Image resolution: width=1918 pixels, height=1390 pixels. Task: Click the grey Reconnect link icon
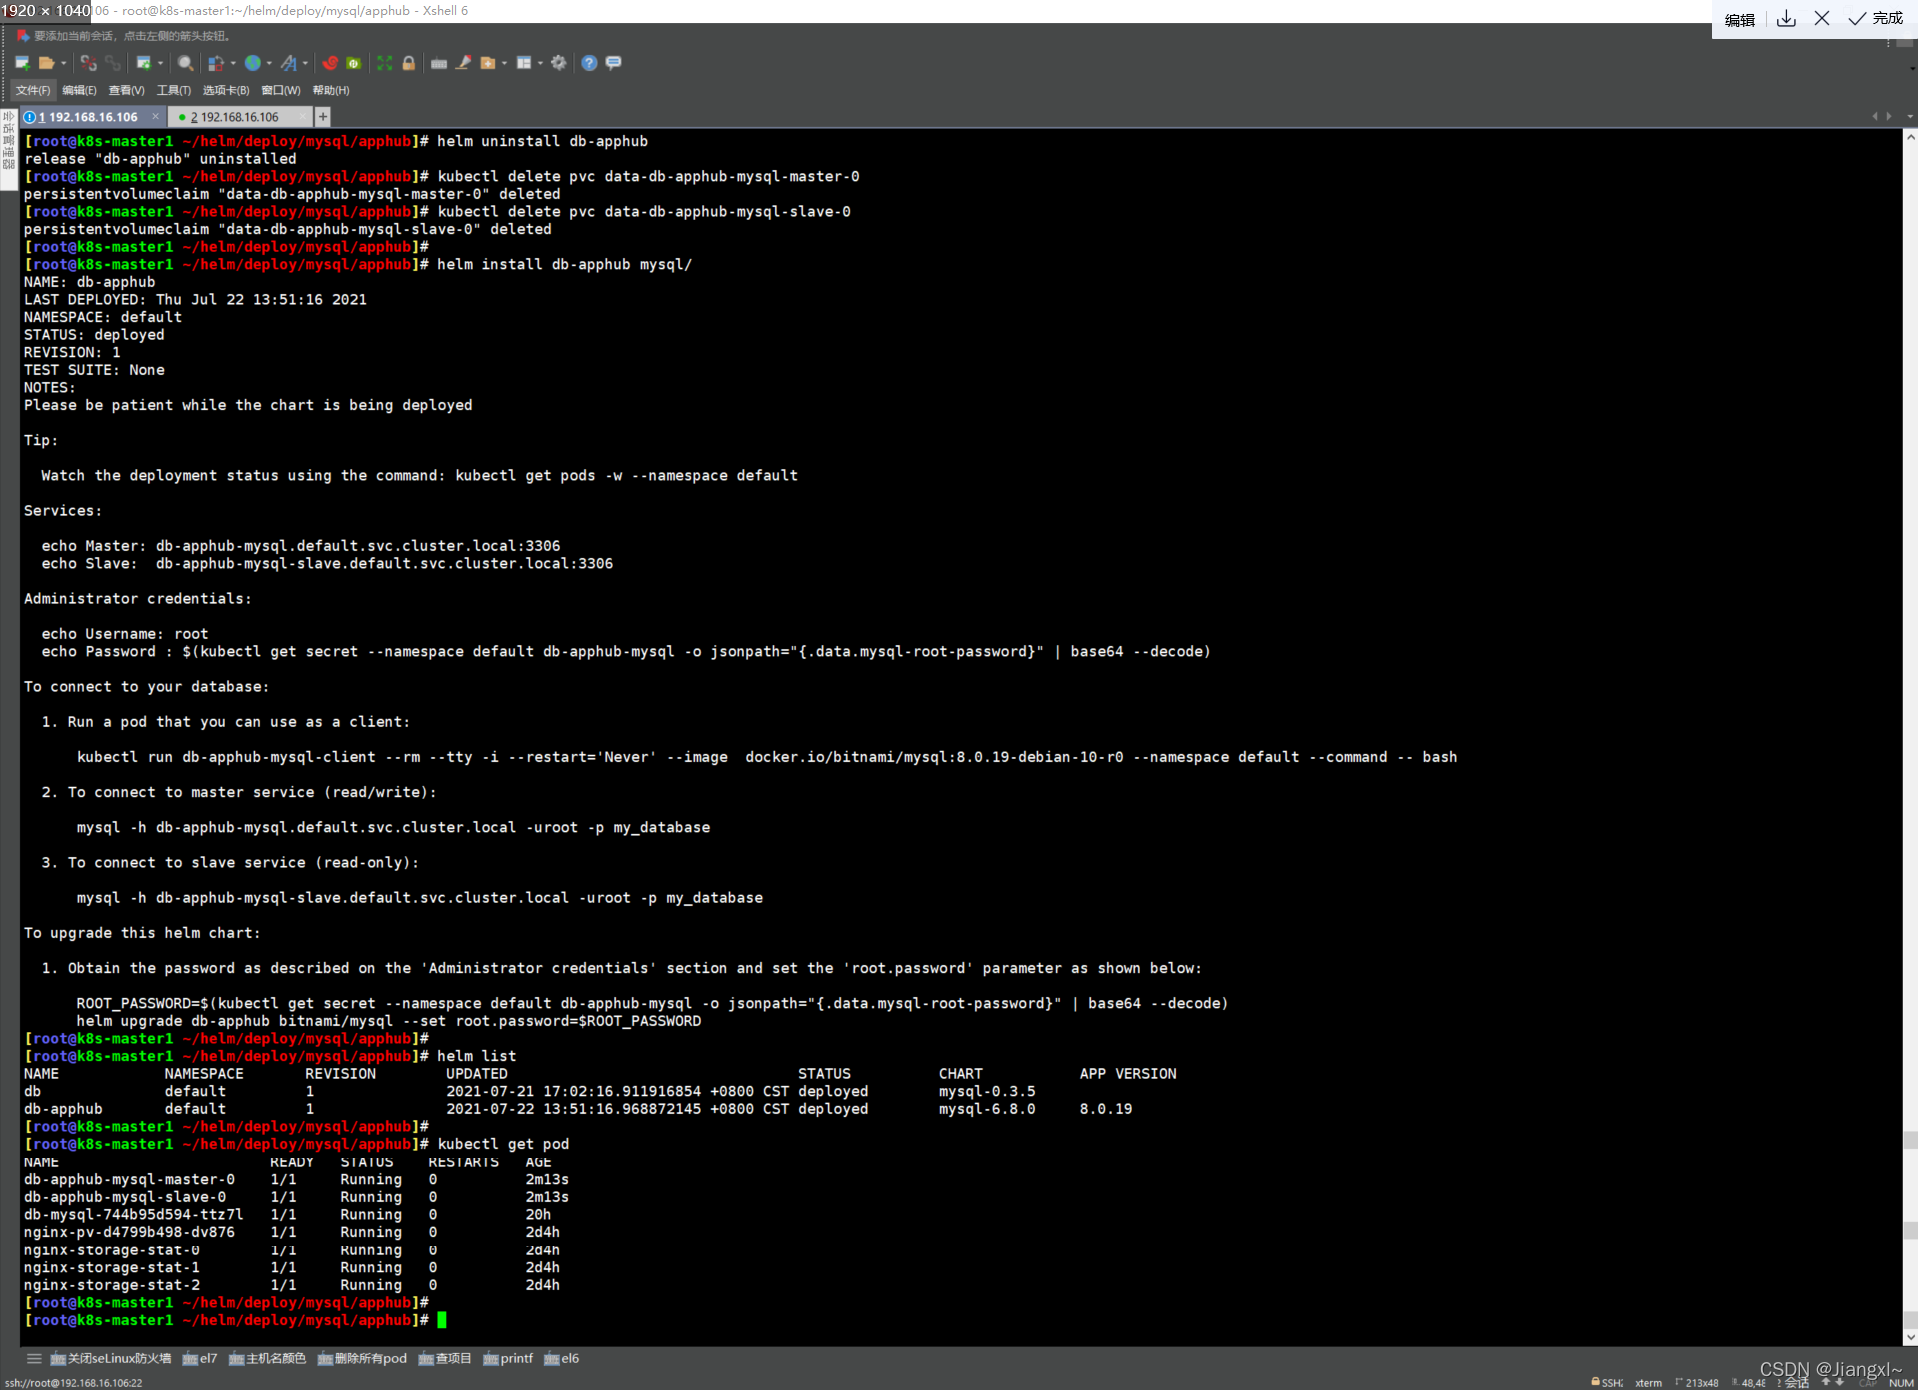coord(112,63)
